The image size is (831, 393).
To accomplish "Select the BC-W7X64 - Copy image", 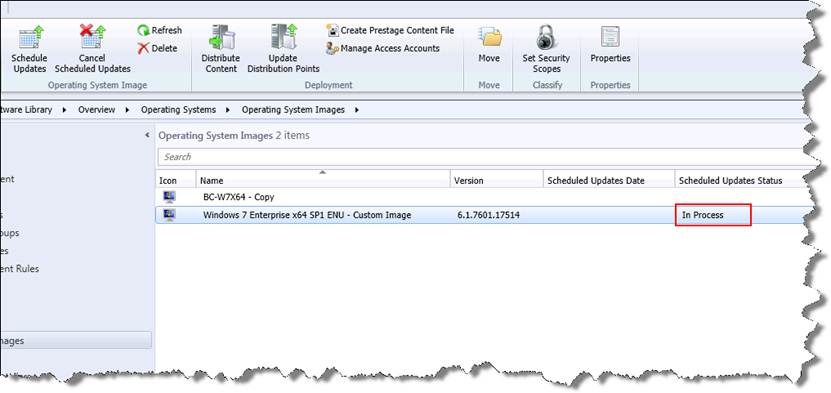I will pos(238,197).
